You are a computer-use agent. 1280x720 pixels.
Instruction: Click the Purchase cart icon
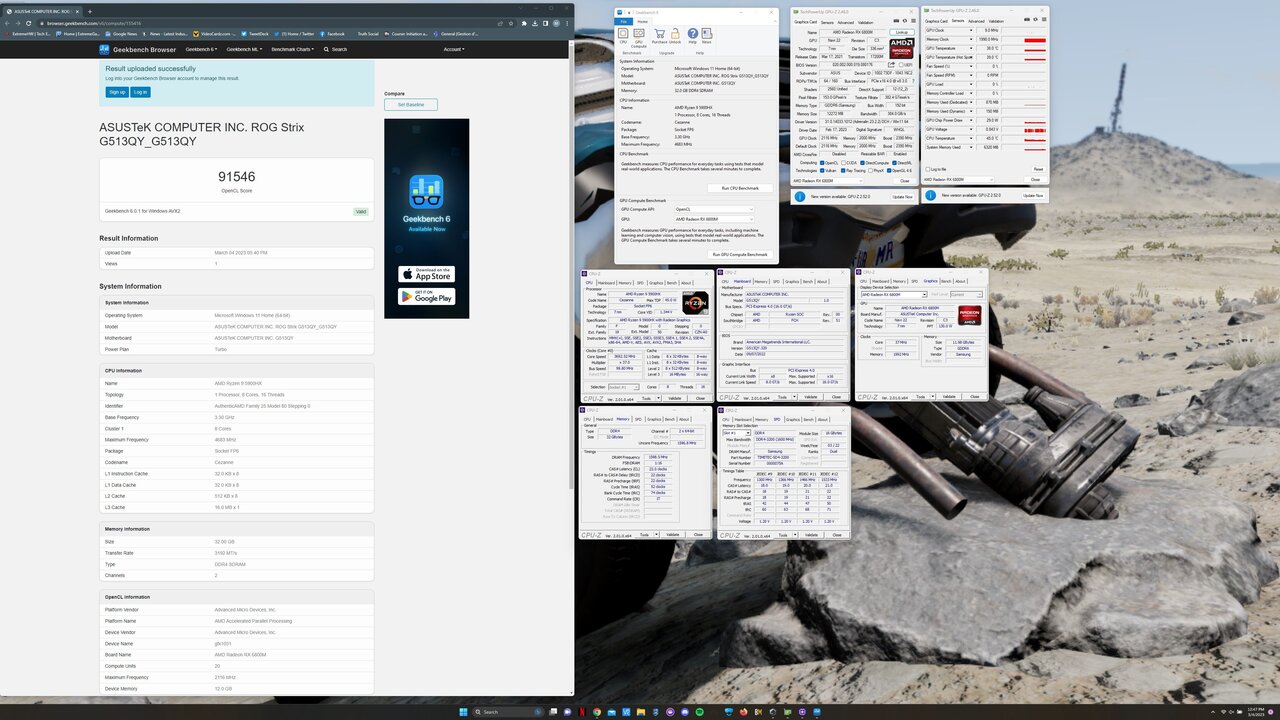(659, 34)
